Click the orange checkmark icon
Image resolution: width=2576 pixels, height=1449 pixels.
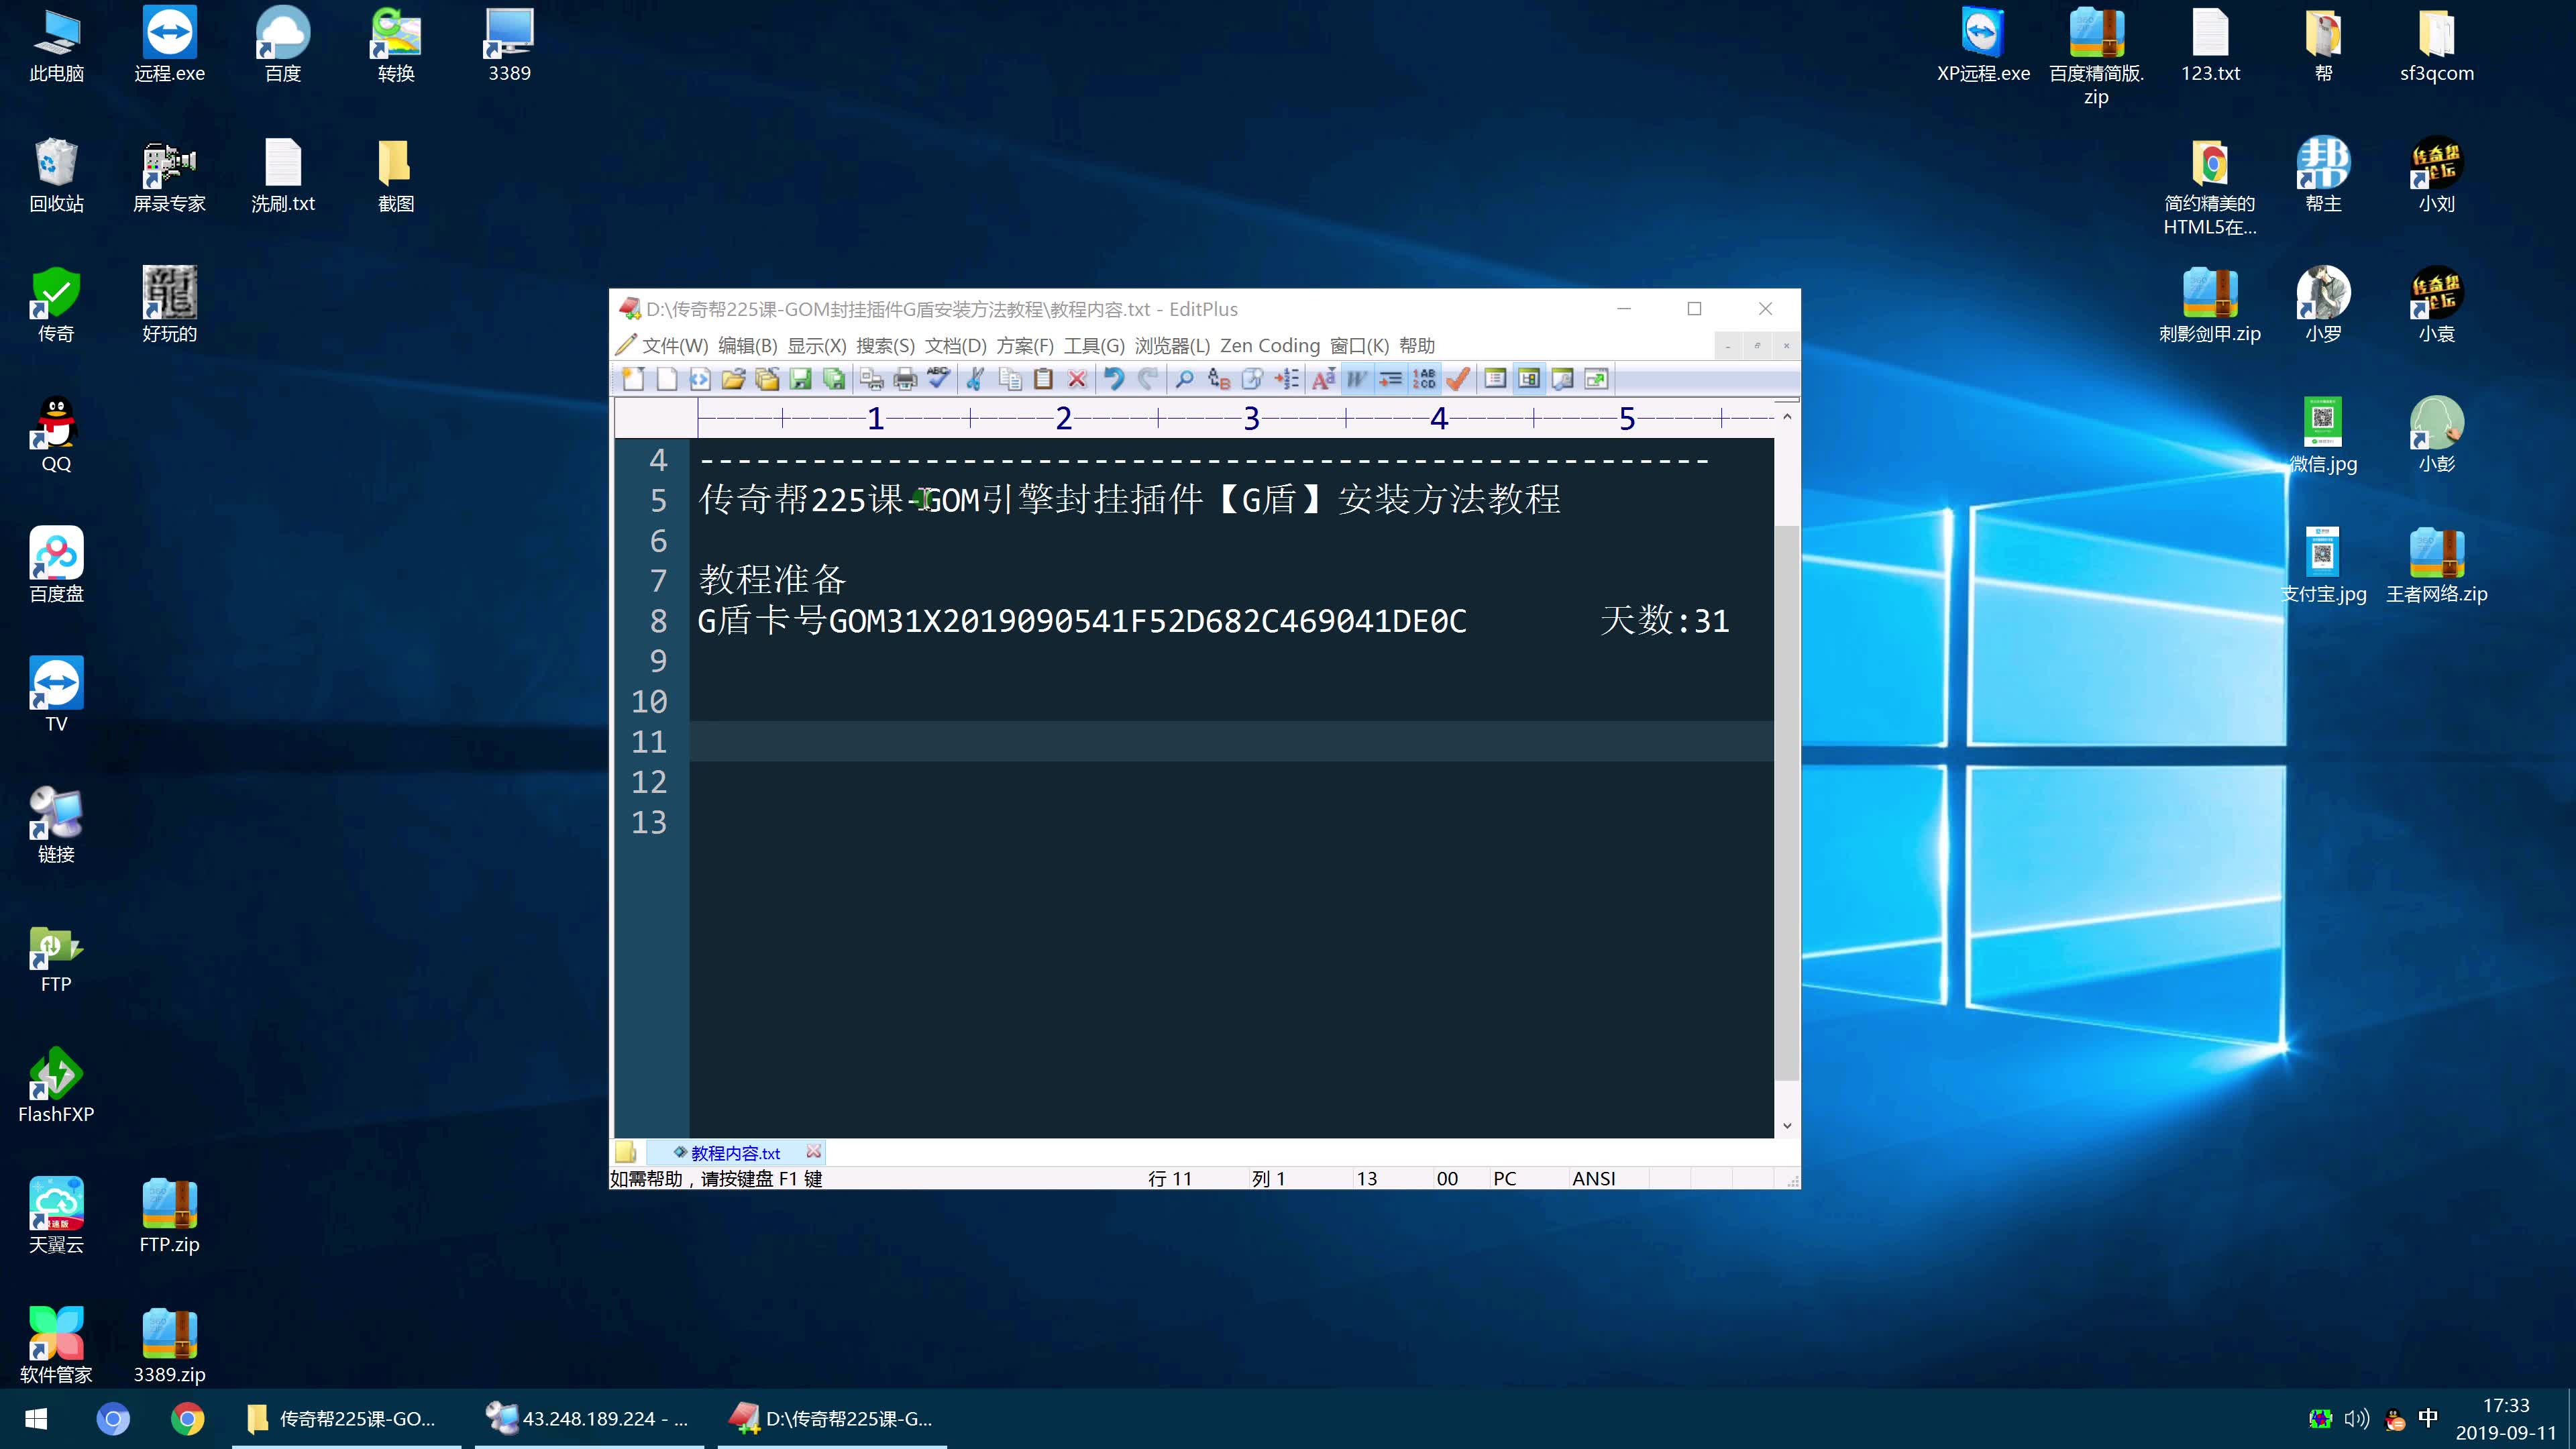[1458, 379]
